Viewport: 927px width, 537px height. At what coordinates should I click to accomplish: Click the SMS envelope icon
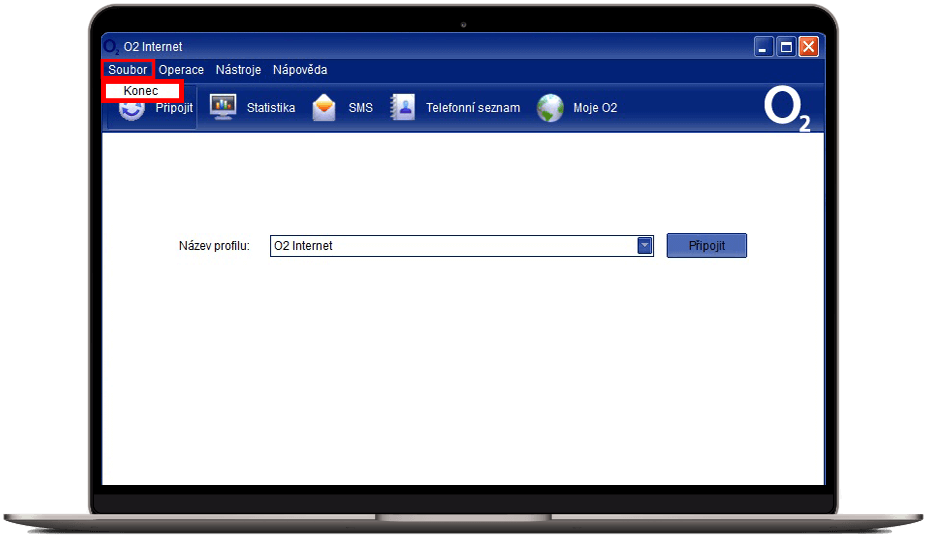pyautogui.click(x=324, y=107)
